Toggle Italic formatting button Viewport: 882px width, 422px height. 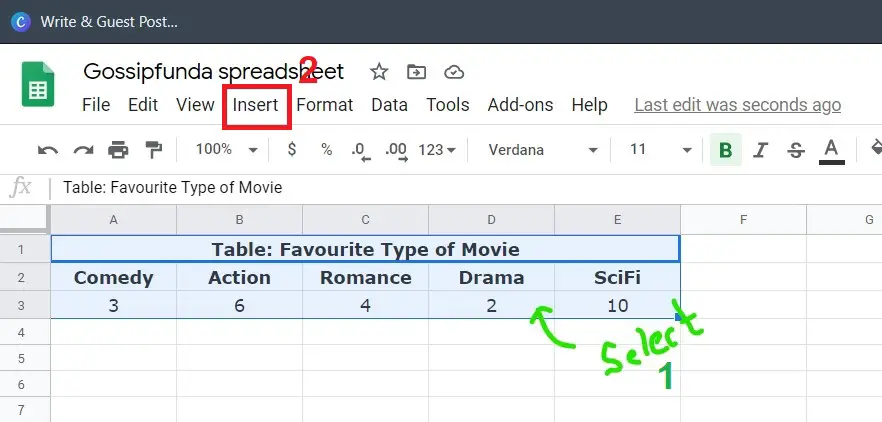point(760,150)
